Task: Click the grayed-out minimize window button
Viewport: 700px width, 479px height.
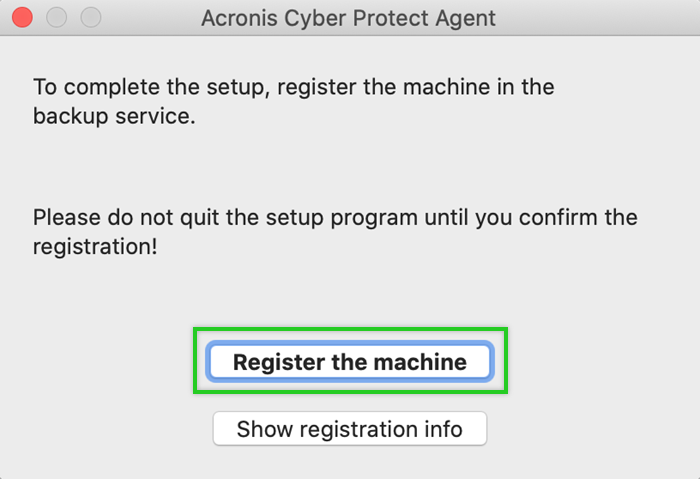Action: coord(57,17)
